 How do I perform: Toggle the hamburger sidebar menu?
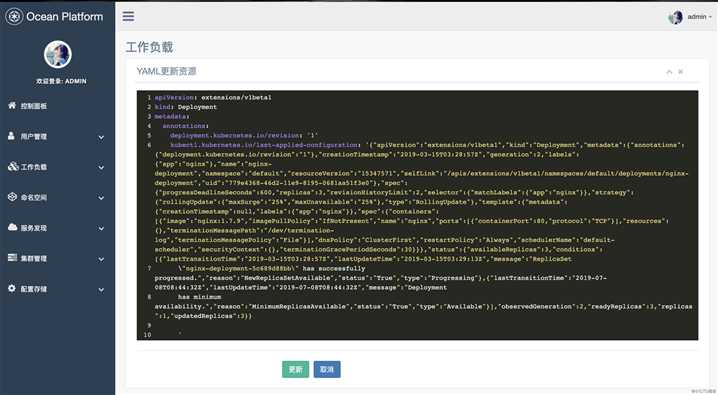coord(128,16)
